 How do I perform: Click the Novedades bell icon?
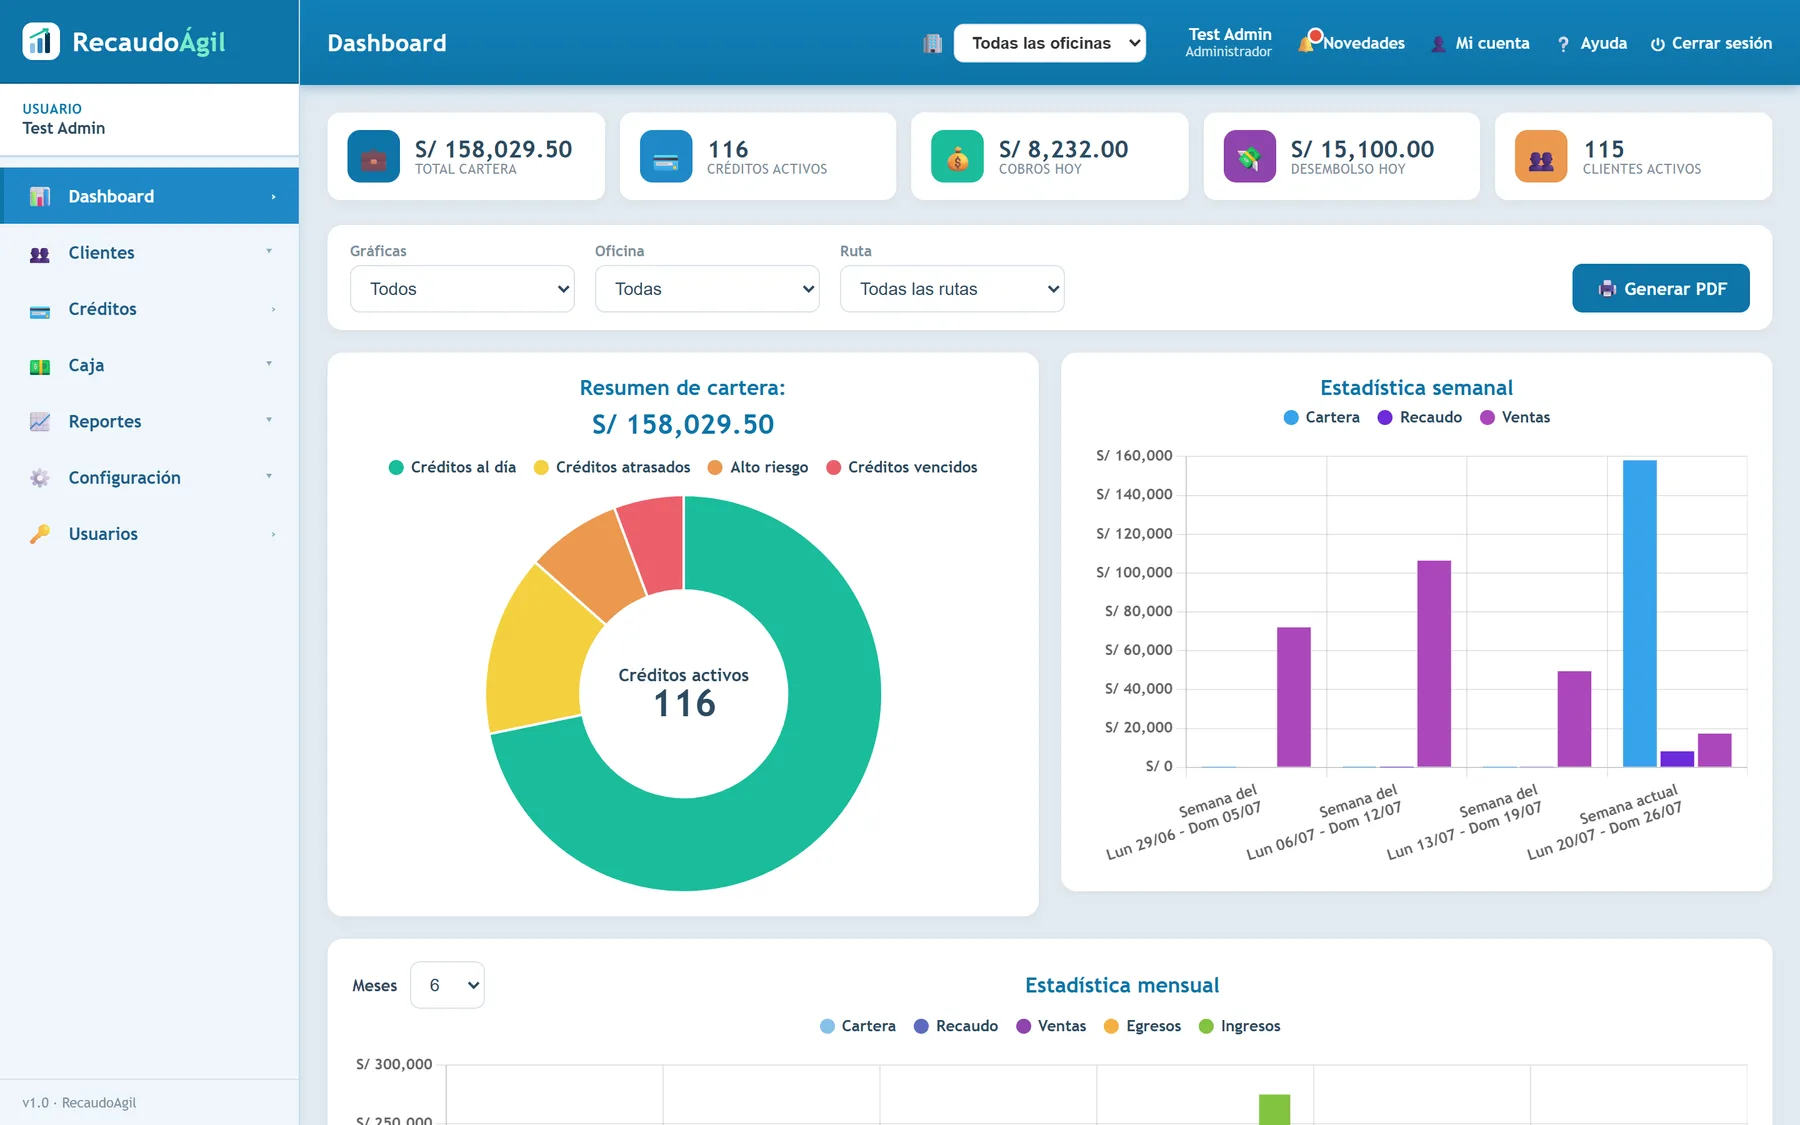1309,42
